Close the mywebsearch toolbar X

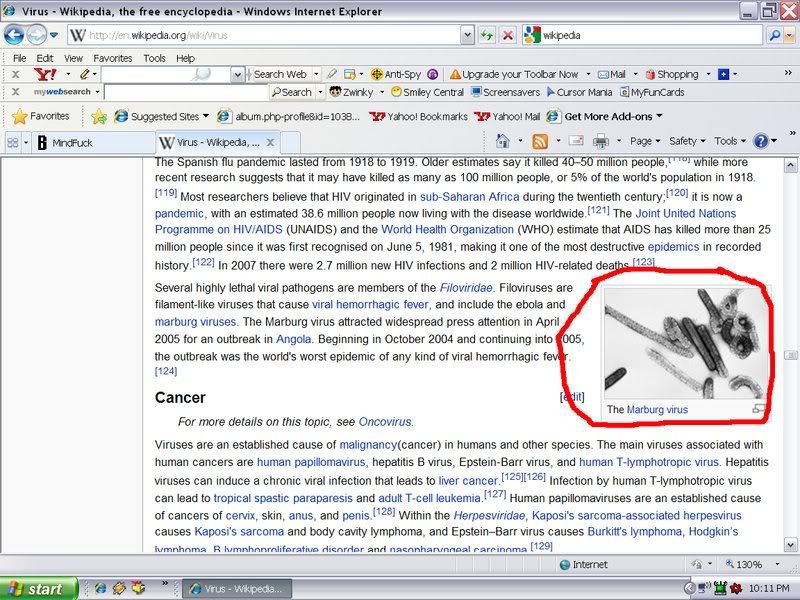(15, 92)
